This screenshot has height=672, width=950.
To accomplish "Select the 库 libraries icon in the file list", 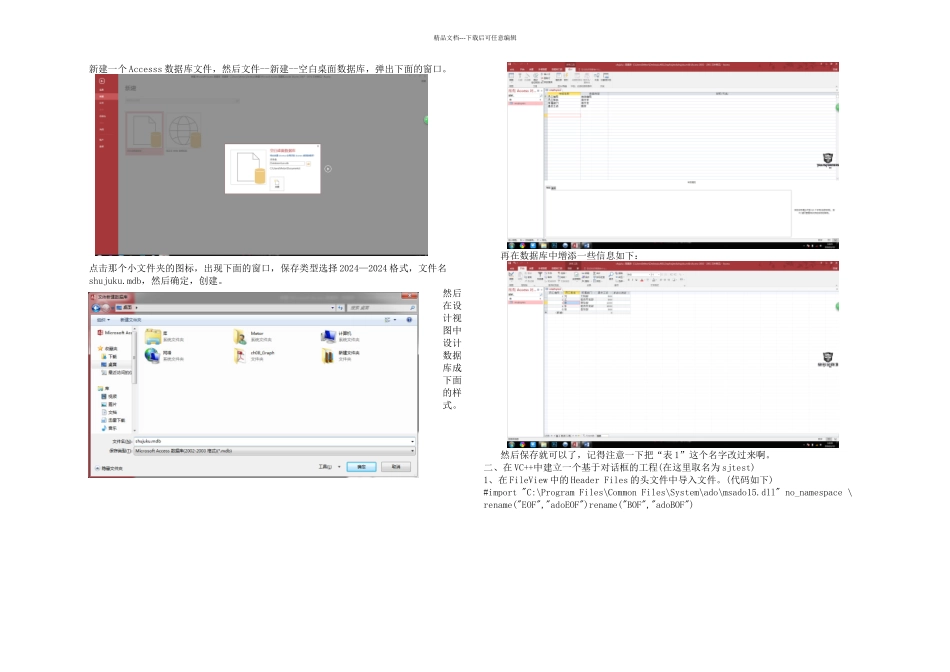I will (153, 337).
